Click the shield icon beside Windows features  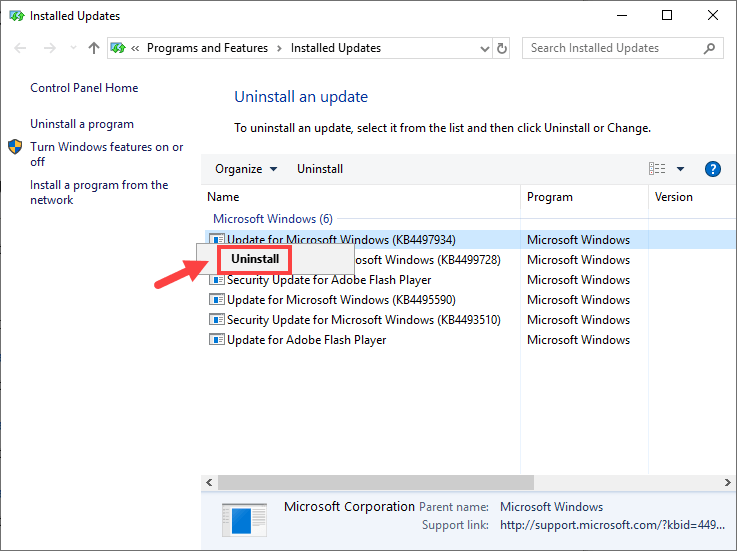tap(15, 147)
